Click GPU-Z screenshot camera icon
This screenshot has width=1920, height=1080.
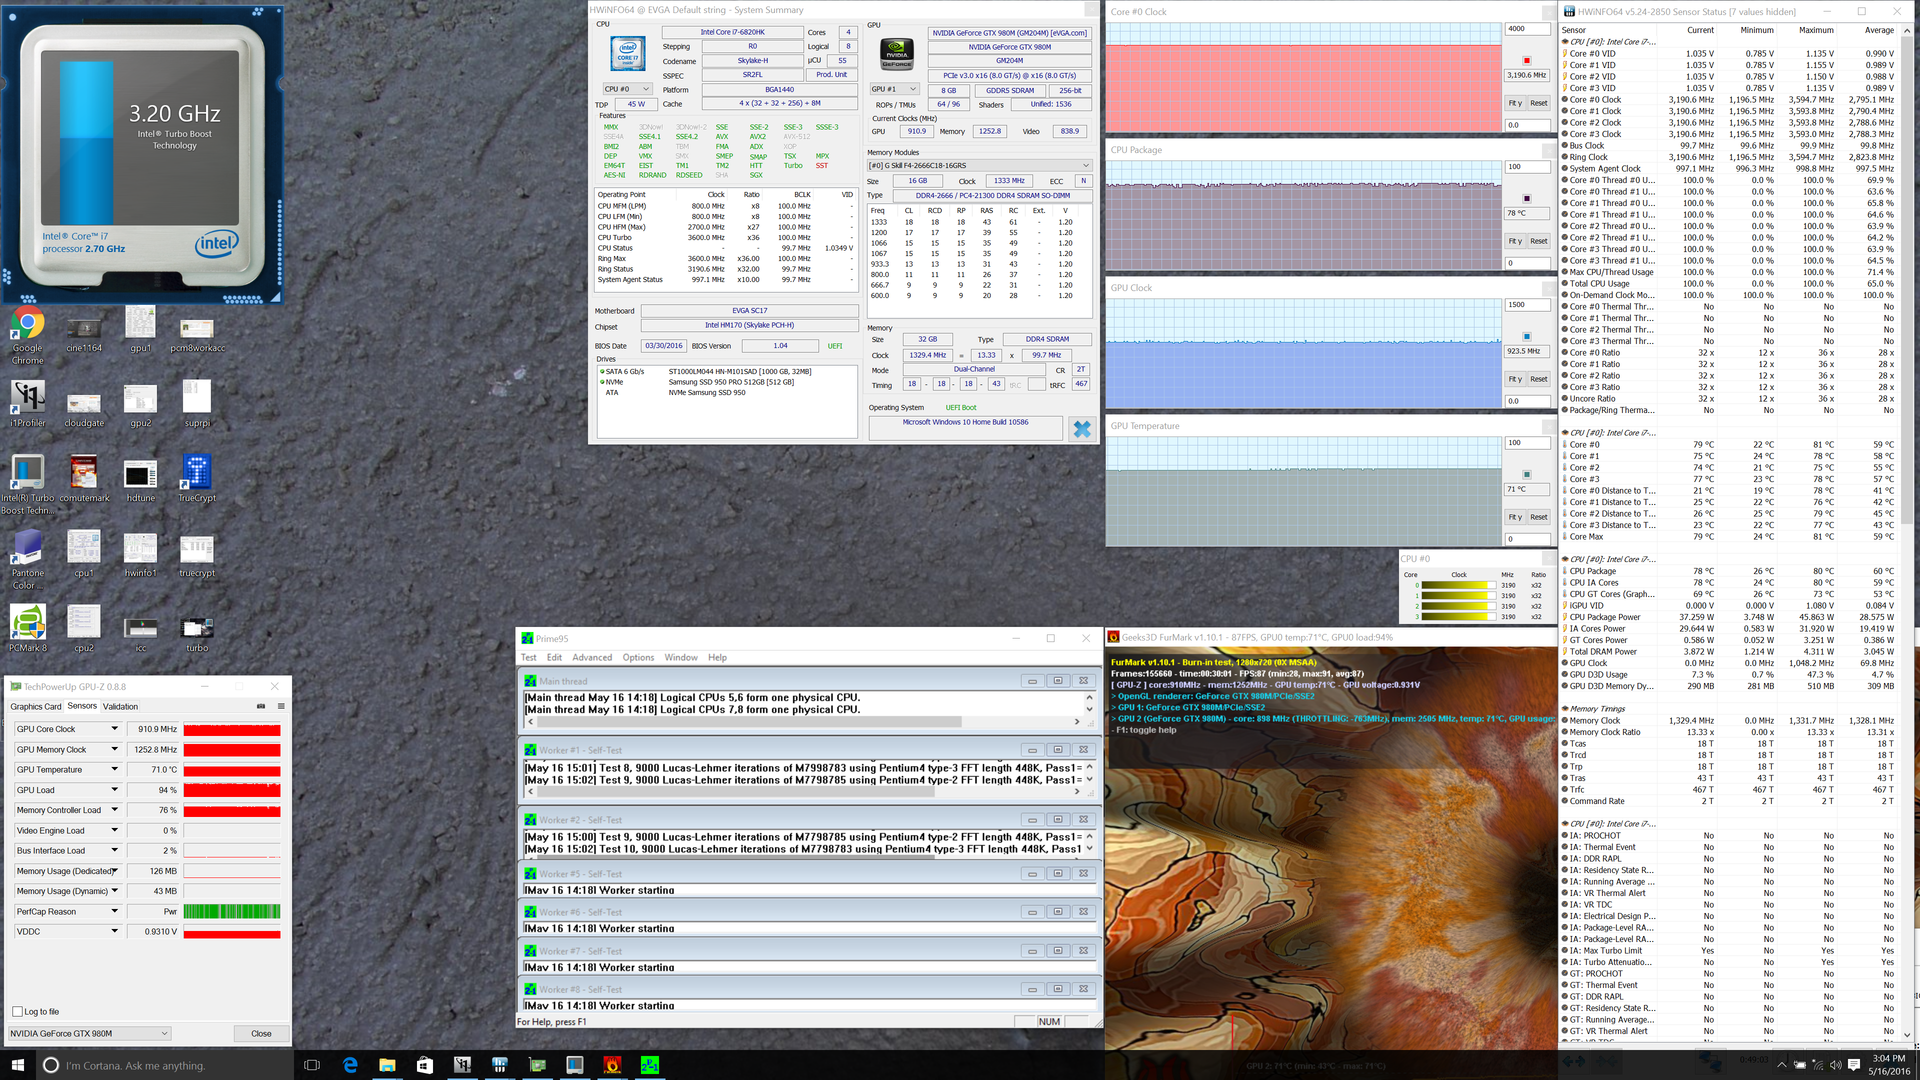coord(261,706)
